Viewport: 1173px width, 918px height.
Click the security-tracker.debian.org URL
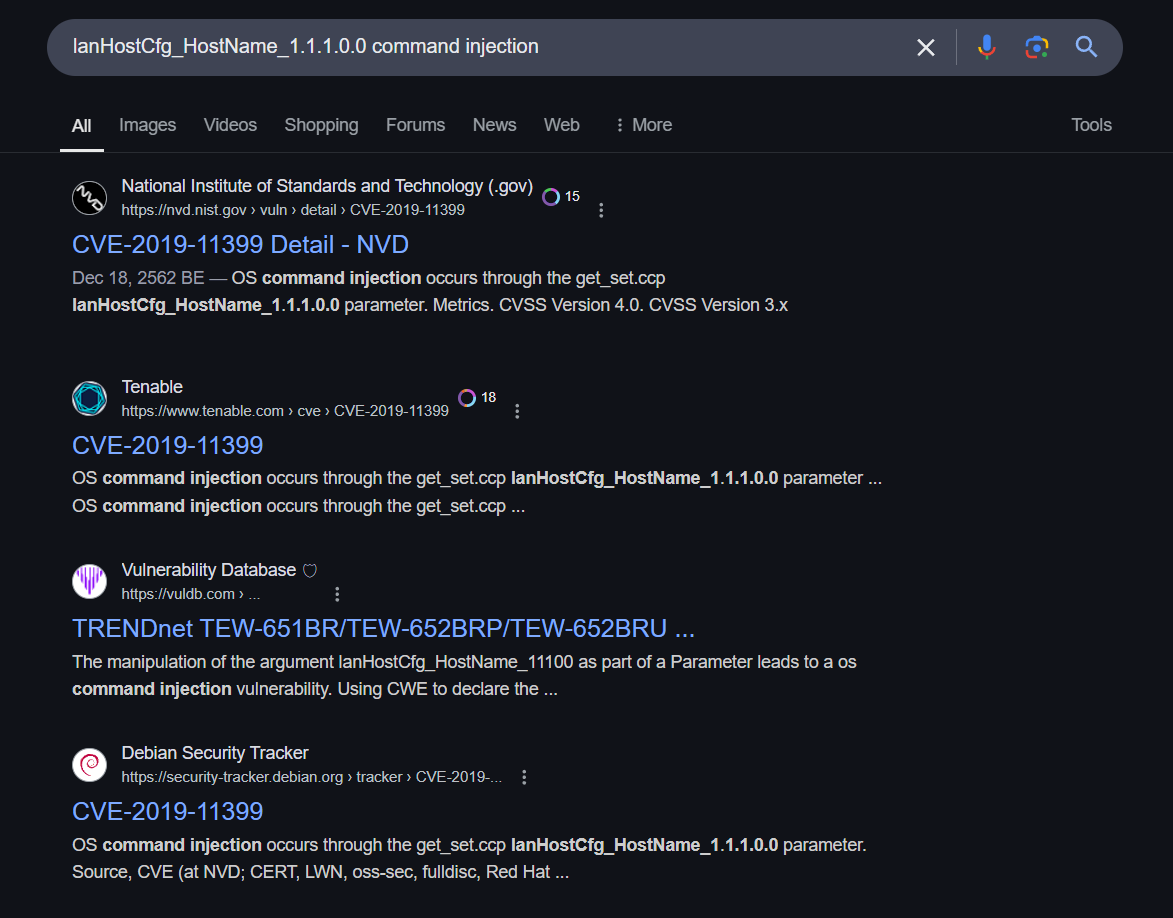311,777
